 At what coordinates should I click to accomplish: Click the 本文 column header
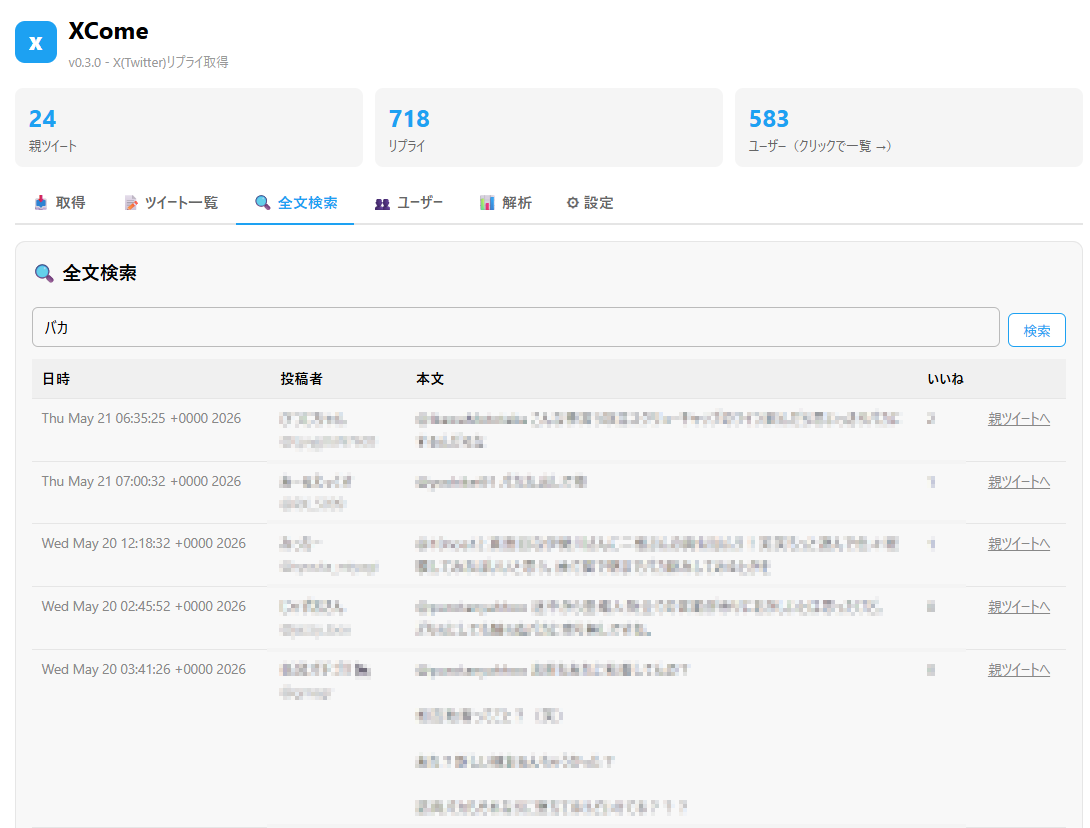point(430,379)
